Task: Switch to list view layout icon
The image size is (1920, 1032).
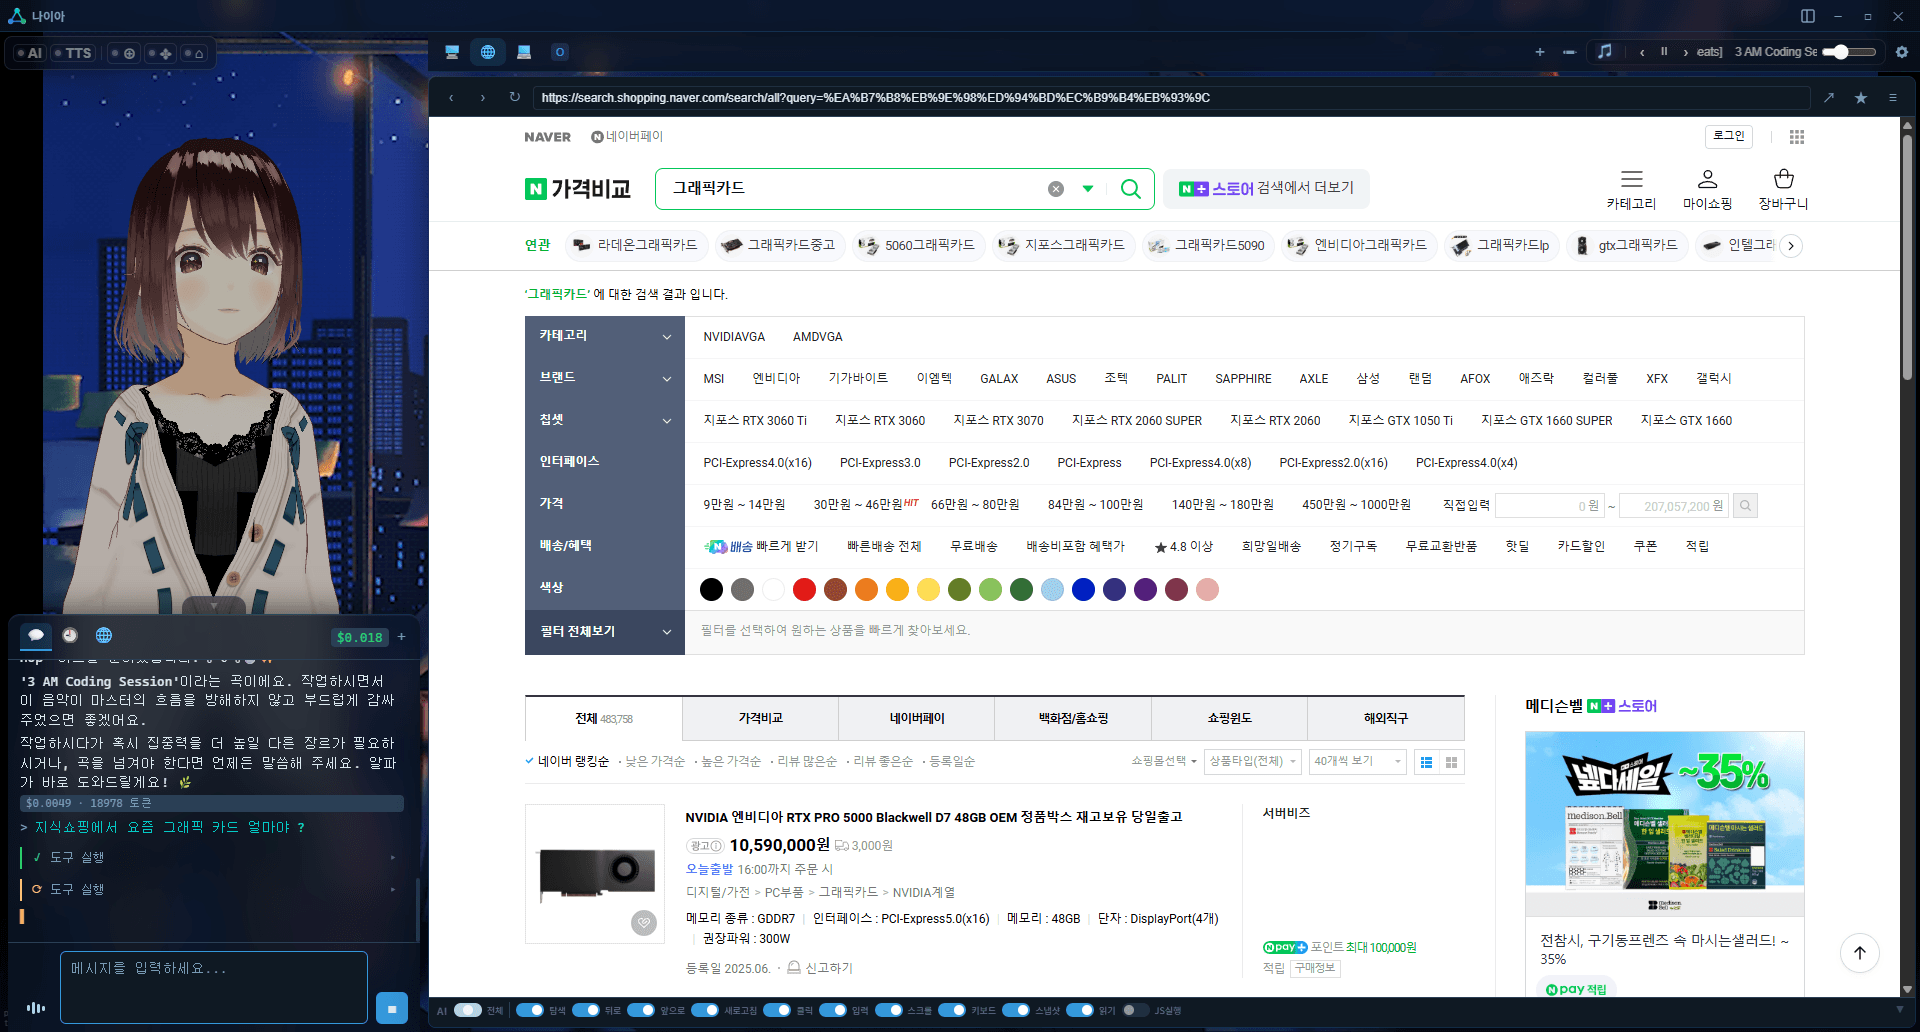Action: 1426,762
